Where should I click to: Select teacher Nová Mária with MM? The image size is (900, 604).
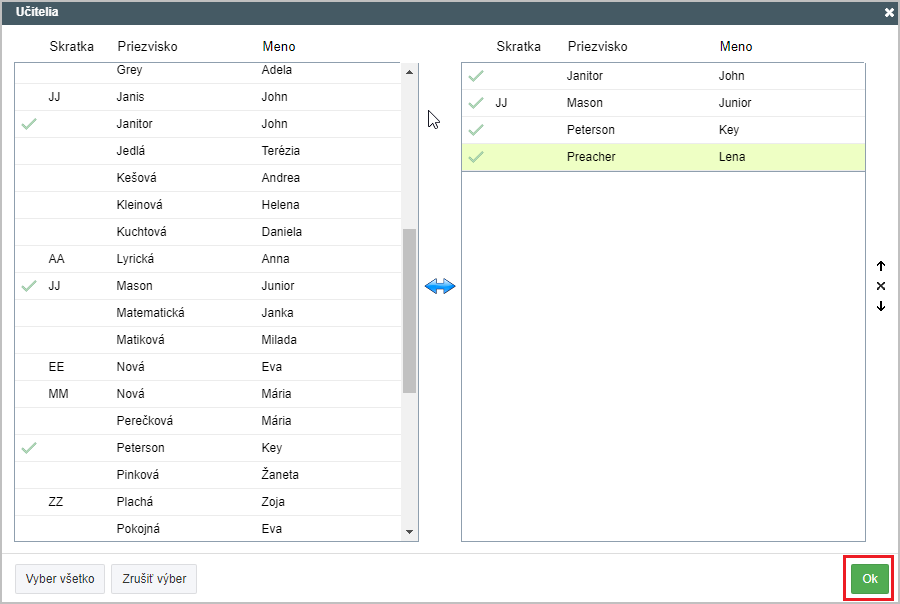208,394
